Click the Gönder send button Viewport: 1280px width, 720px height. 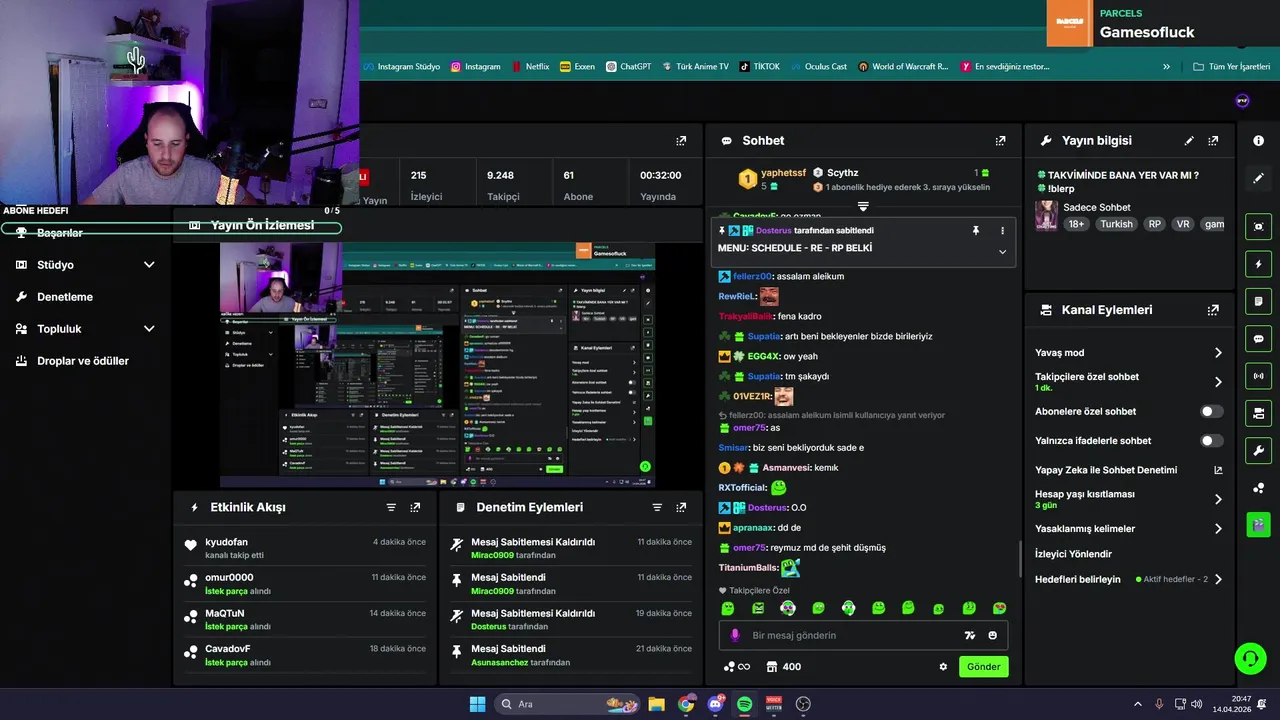tap(983, 667)
